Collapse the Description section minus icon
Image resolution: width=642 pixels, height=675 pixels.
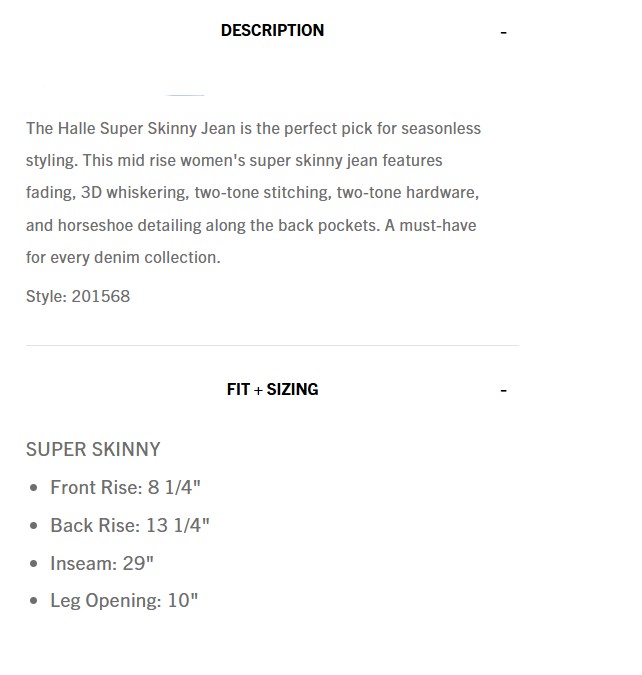click(x=503, y=32)
